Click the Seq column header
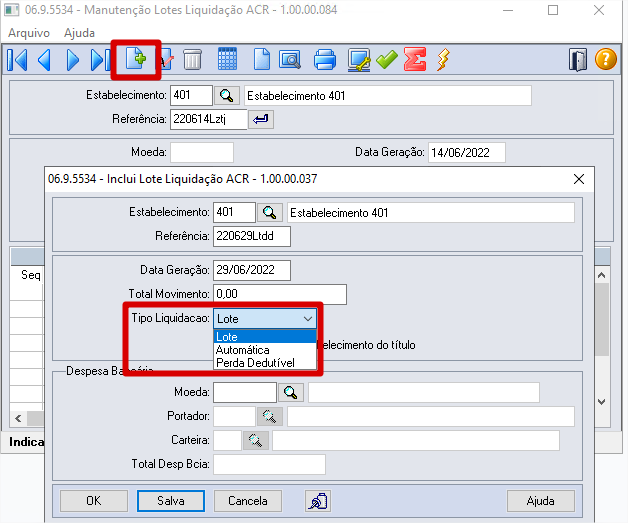628x523 pixels. pos(31,276)
